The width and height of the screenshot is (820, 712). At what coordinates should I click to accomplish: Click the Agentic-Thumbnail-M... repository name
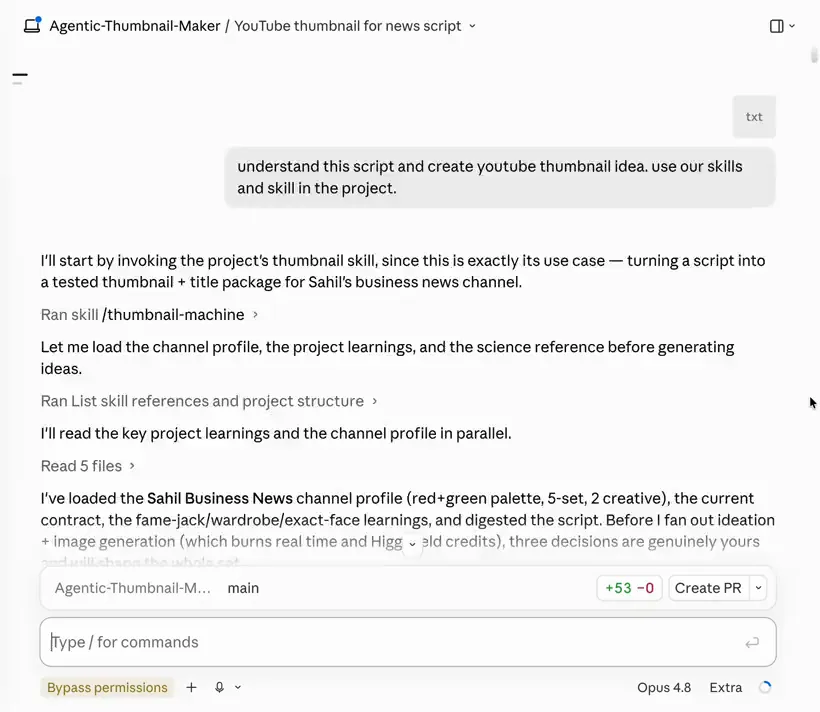pos(133,588)
